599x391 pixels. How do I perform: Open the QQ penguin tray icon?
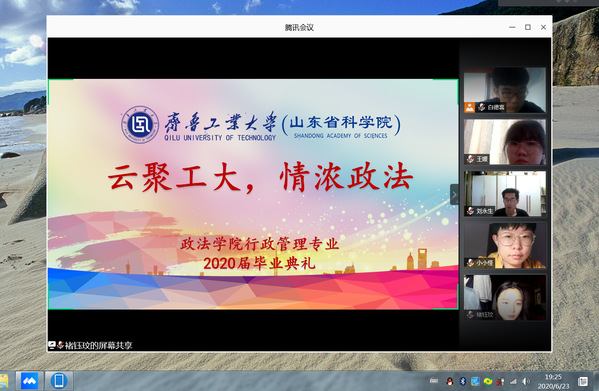click(450, 381)
